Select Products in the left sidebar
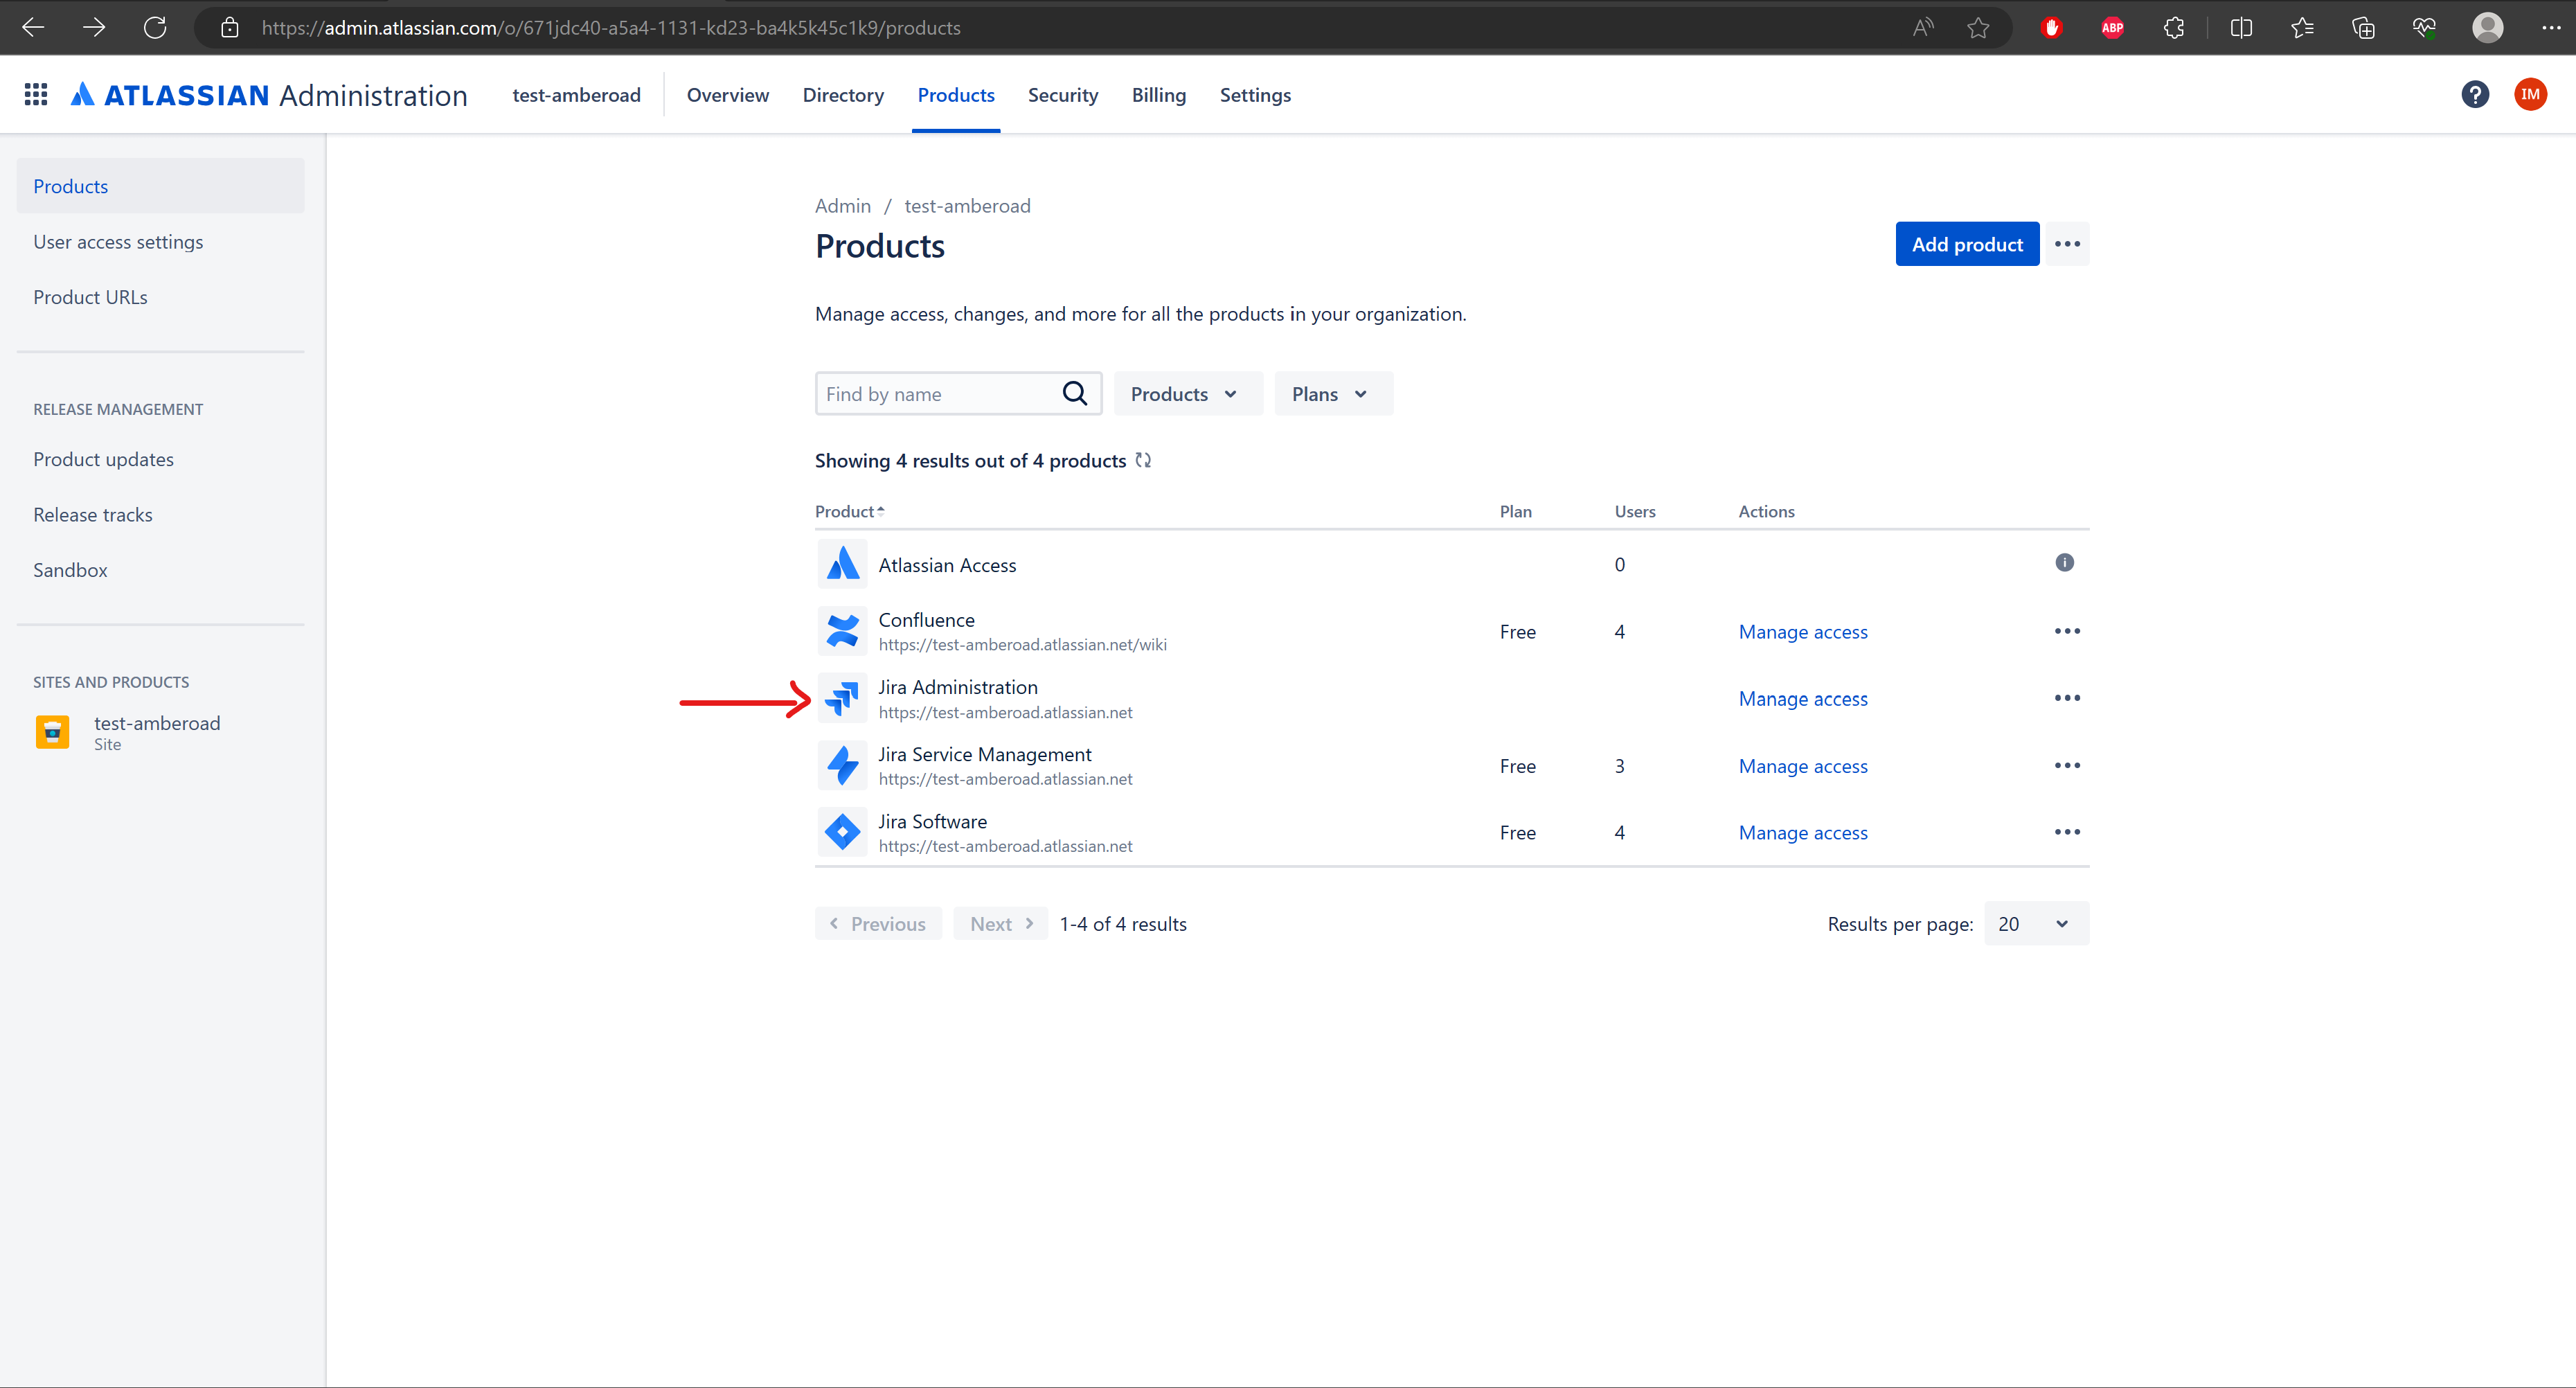Viewport: 2576px width, 1388px height. point(160,186)
